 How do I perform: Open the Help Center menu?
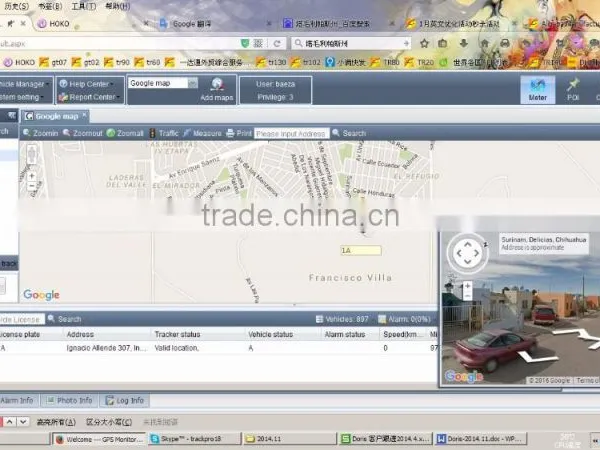click(x=87, y=84)
